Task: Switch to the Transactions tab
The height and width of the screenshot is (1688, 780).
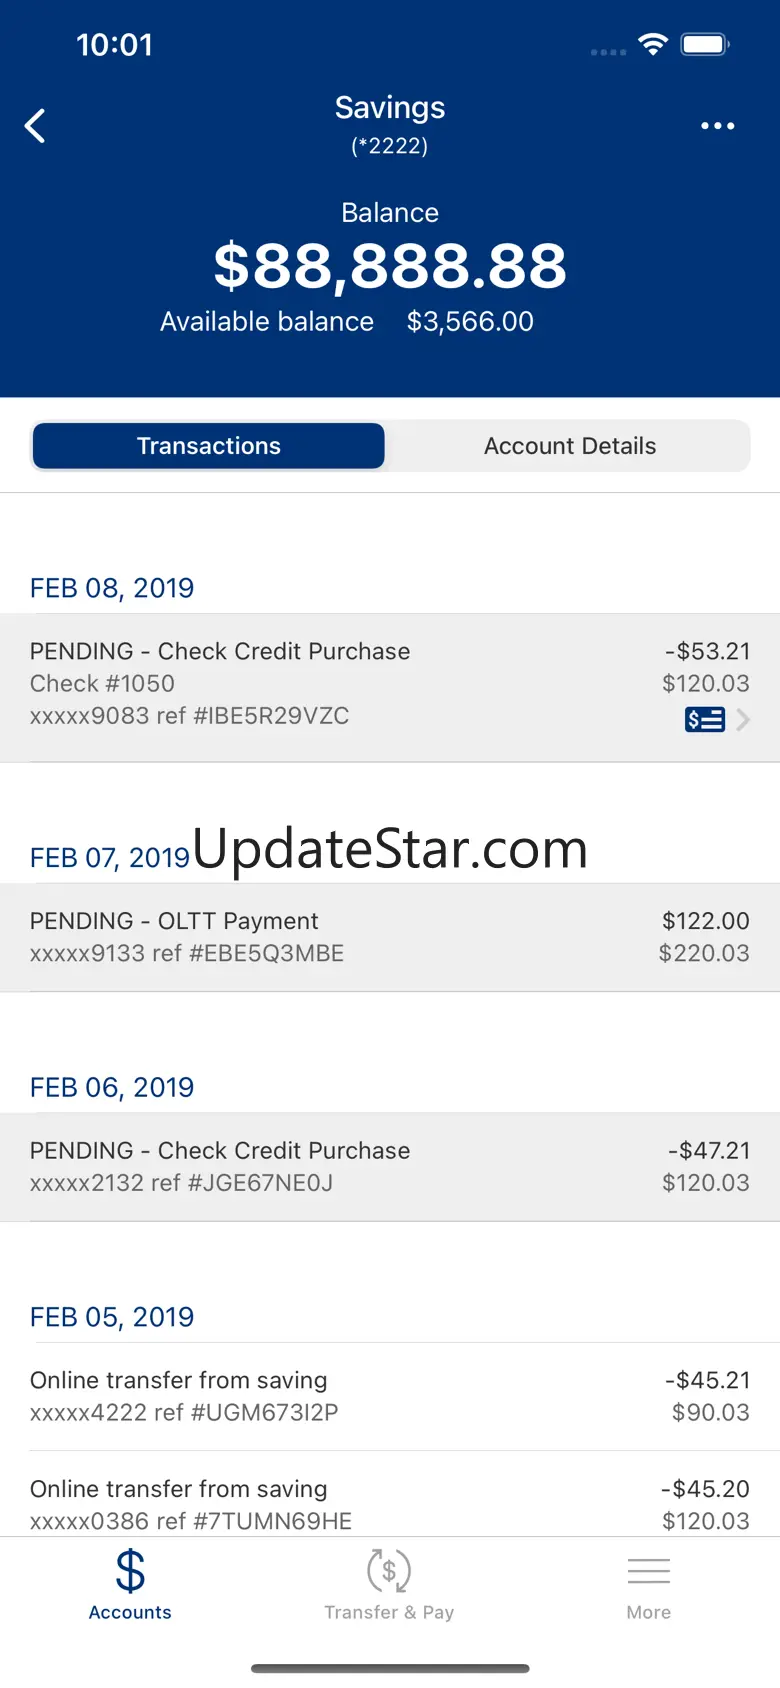Action: coord(209,446)
